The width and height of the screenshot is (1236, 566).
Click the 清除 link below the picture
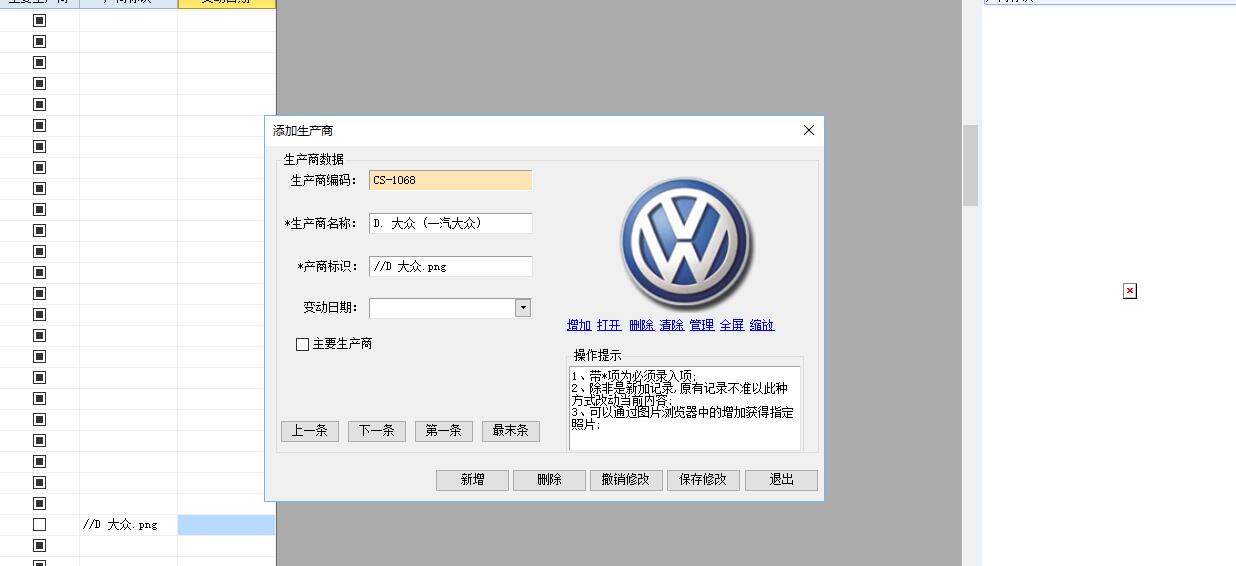point(671,325)
